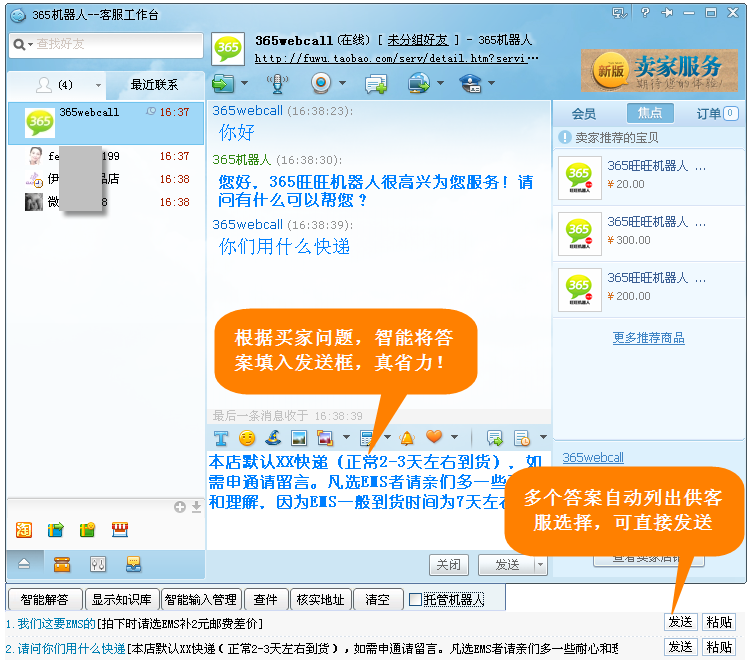Click the add to group chat icon

click(376, 84)
